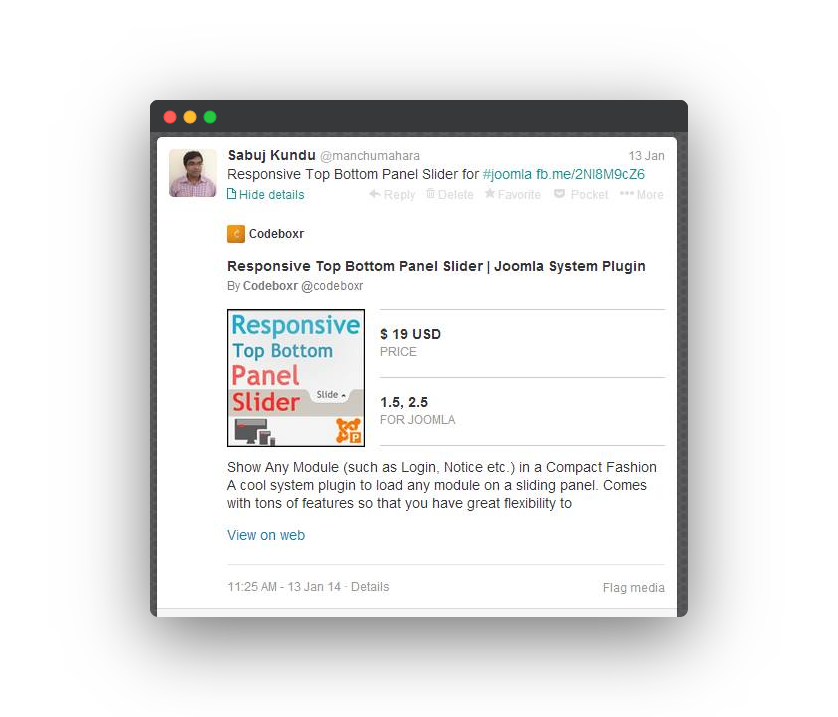Viewport: 838px width, 717px height.
Task: Click the Flag media link
Action: click(633, 588)
